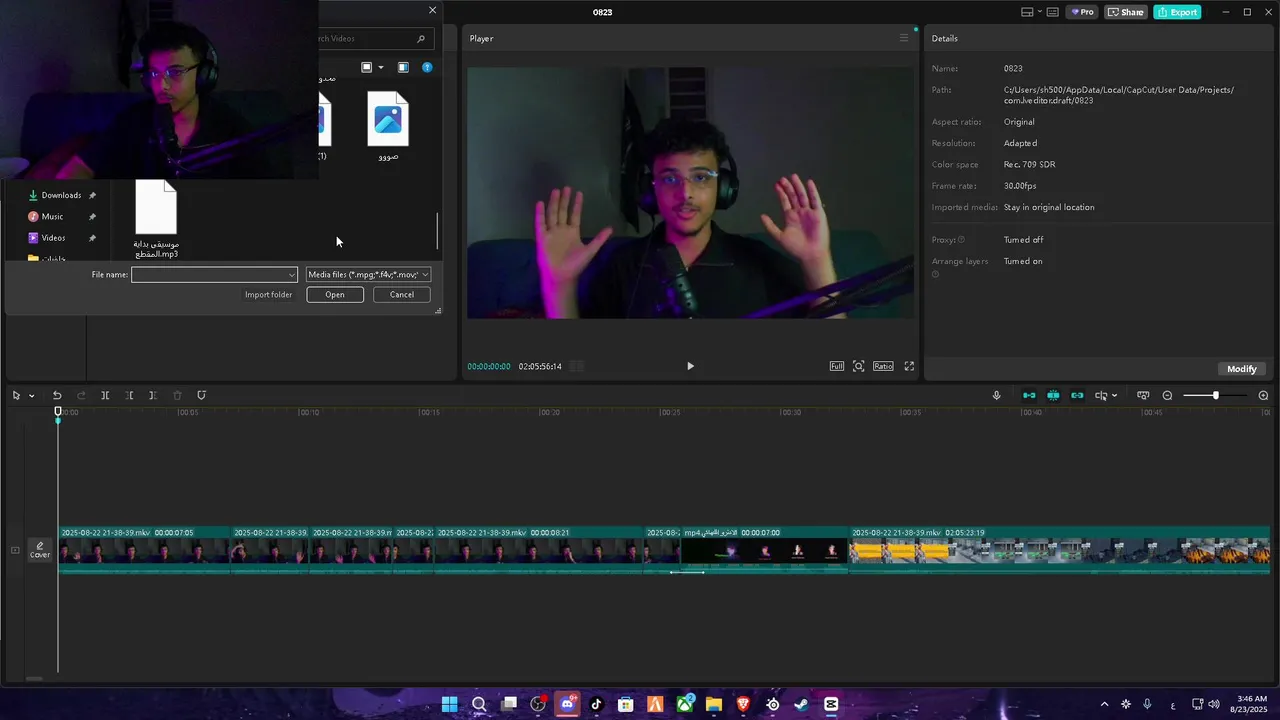Click the Search Videos box in dialog
This screenshot has width=1280, height=720.
point(375,39)
